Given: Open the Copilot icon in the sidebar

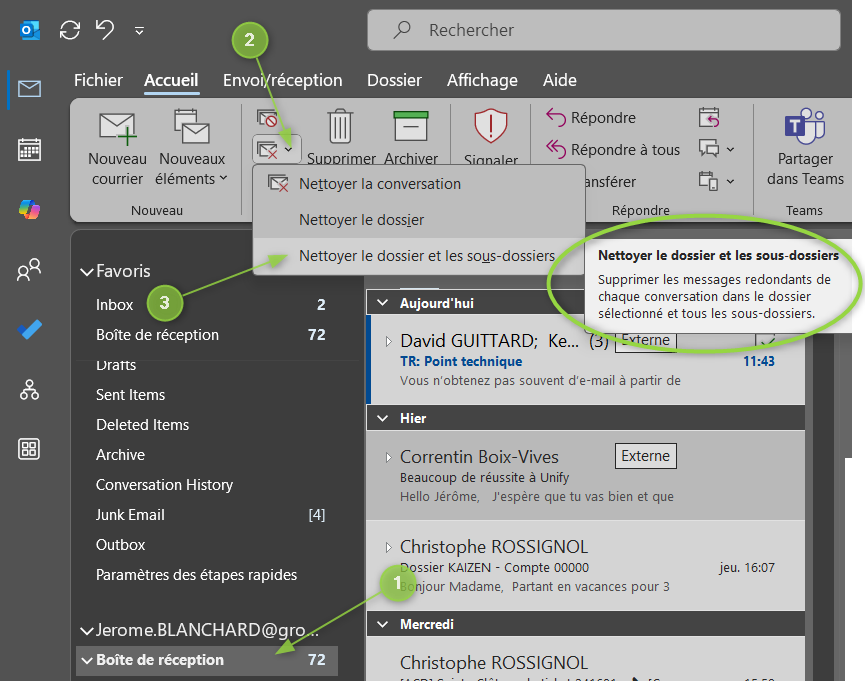Looking at the screenshot, I should click(x=29, y=210).
